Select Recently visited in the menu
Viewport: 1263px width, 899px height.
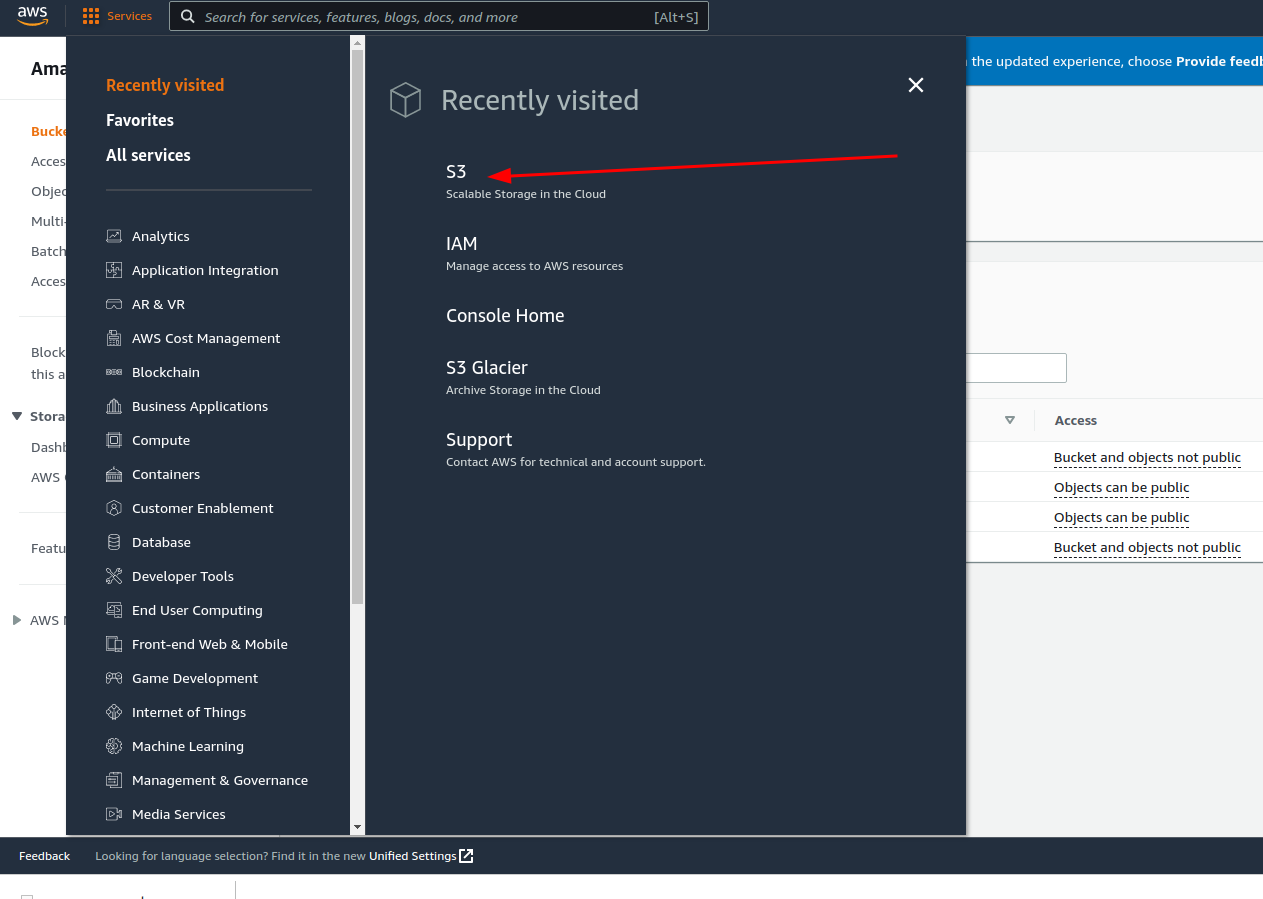coord(165,85)
